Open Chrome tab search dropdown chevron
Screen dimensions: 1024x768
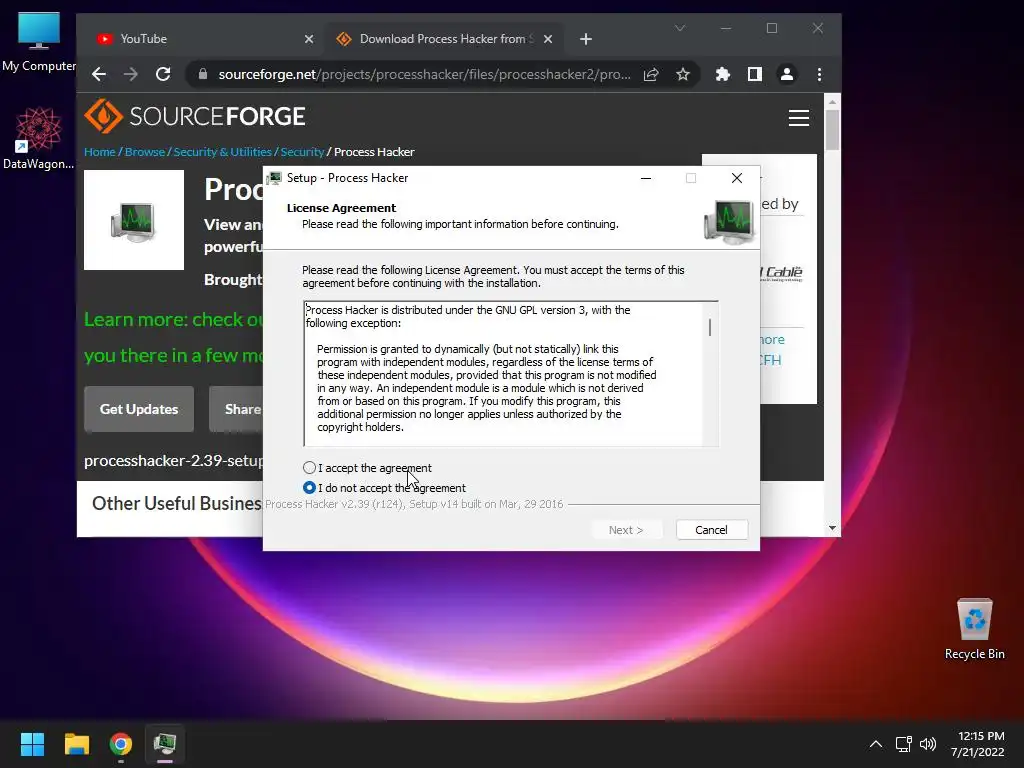pyautogui.click(x=680, y=28)
